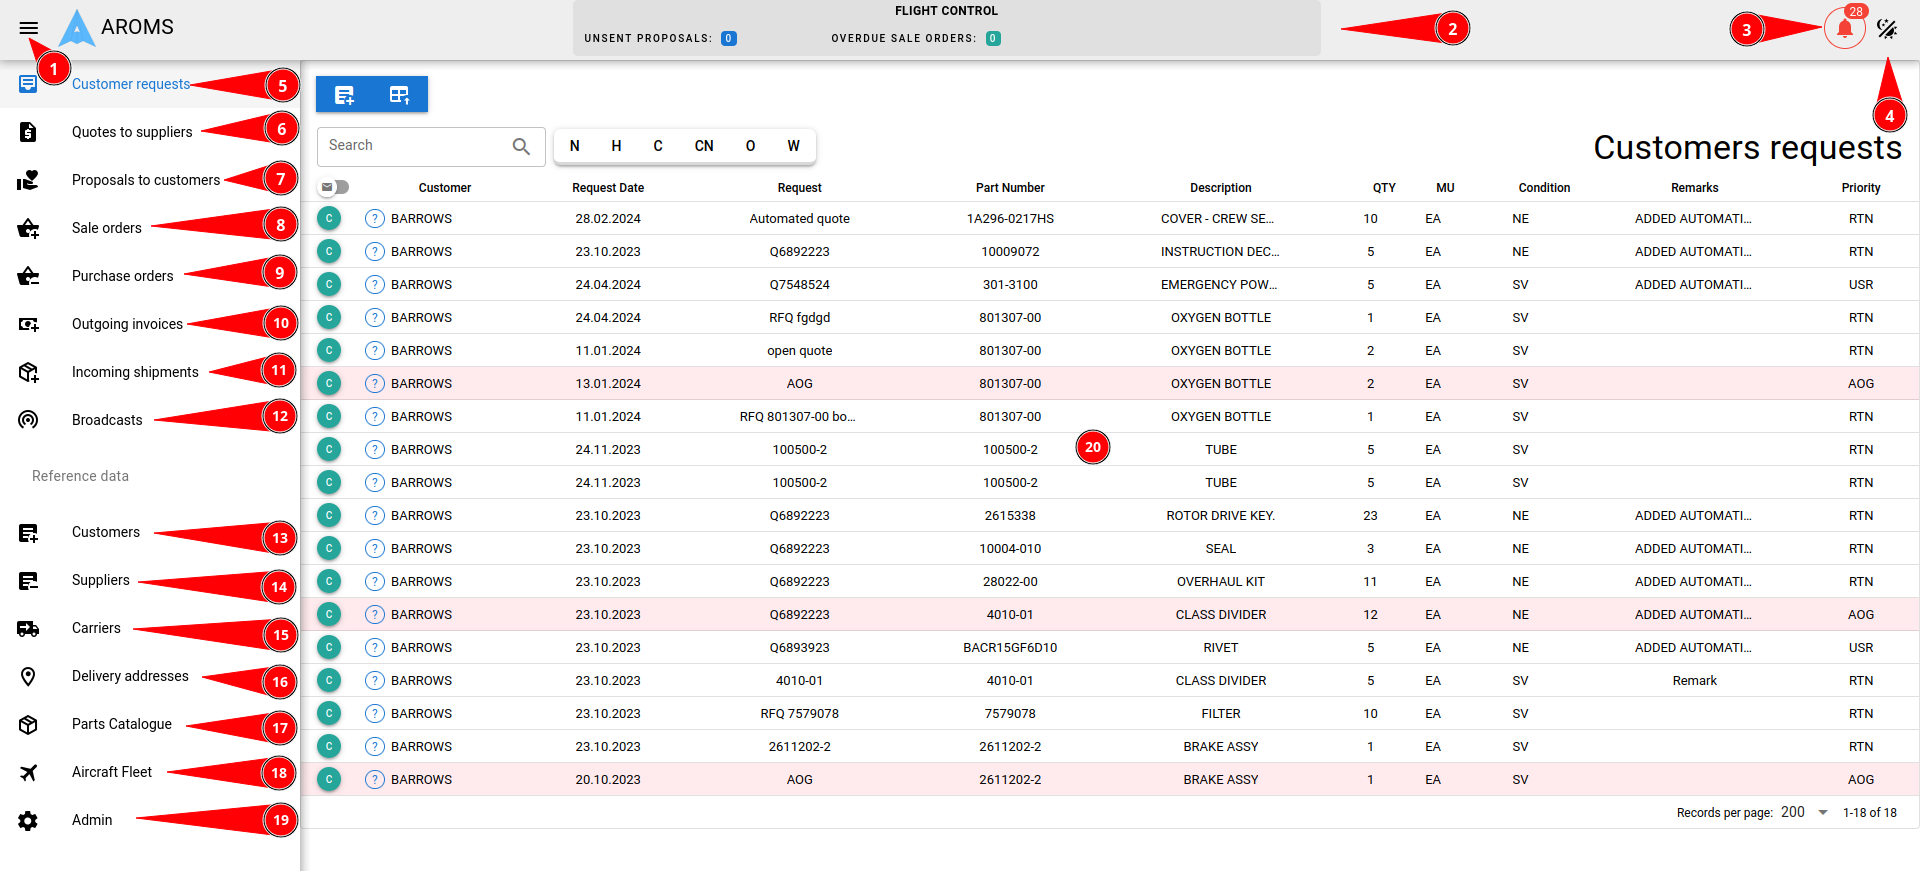Click into the Search input field
1920x871 pixels.
click(x=415, y=146)
